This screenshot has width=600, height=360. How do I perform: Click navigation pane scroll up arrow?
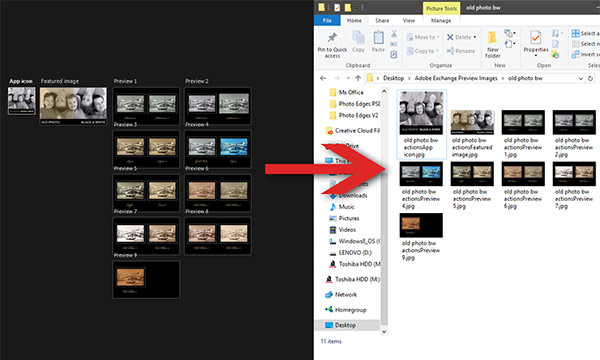coord(384,91)
